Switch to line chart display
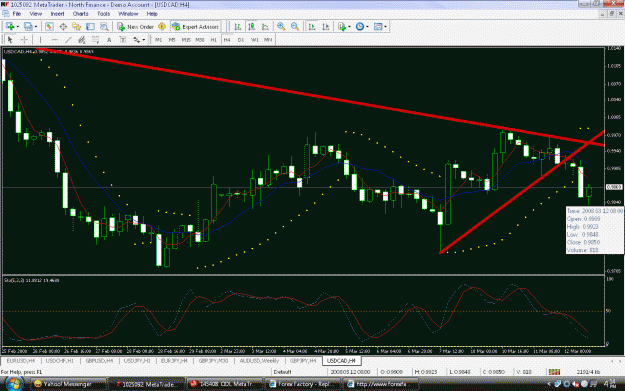 265,27
